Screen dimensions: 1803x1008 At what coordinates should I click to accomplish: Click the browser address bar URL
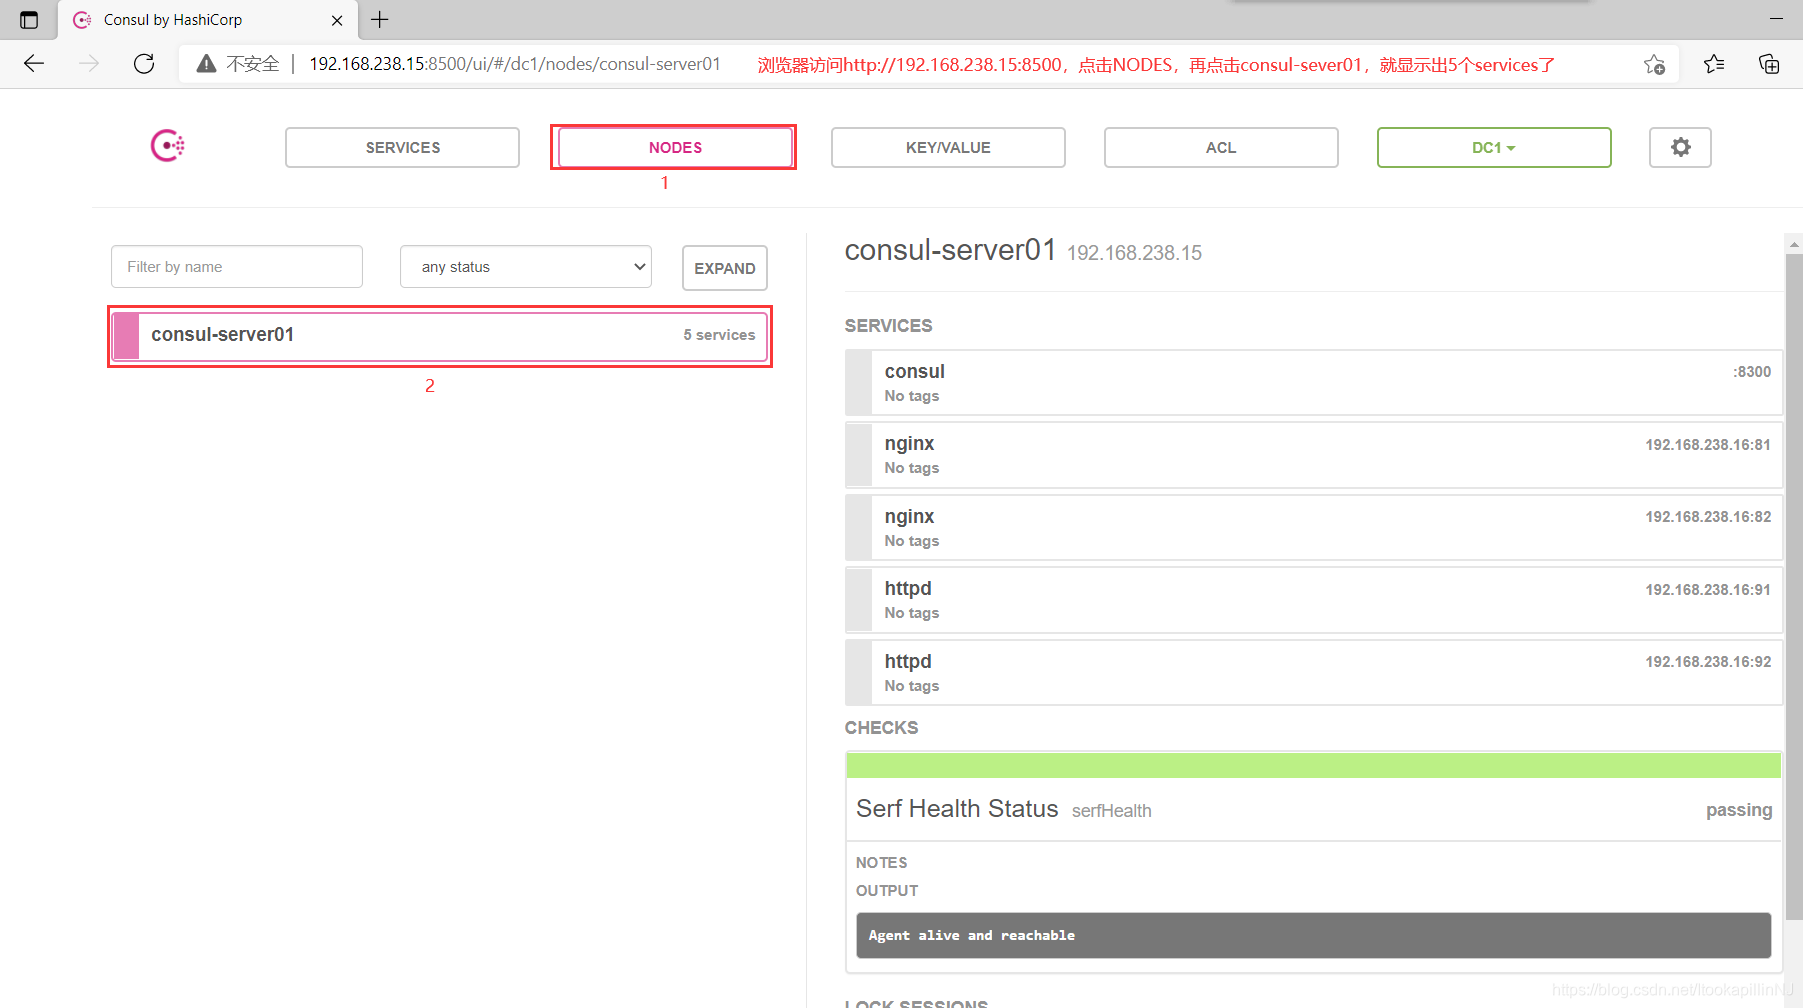tap(514, 64)
